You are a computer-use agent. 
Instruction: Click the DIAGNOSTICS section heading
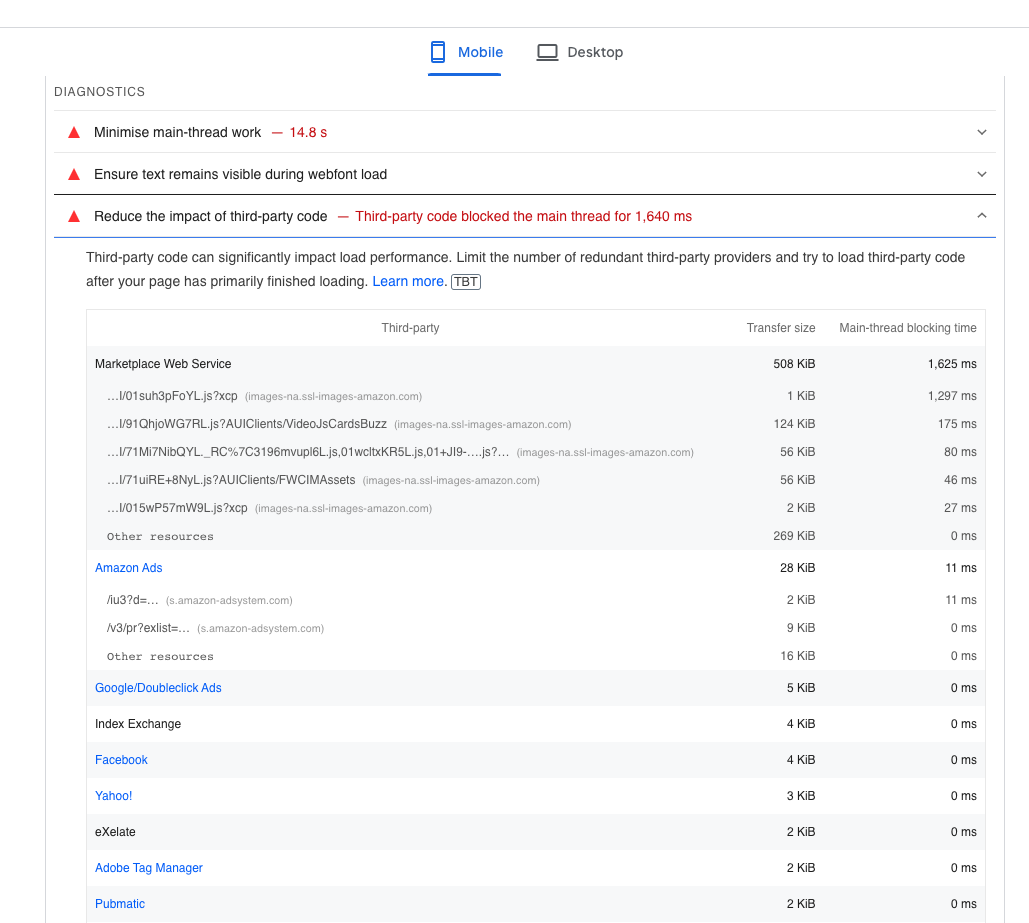[100, 92]
